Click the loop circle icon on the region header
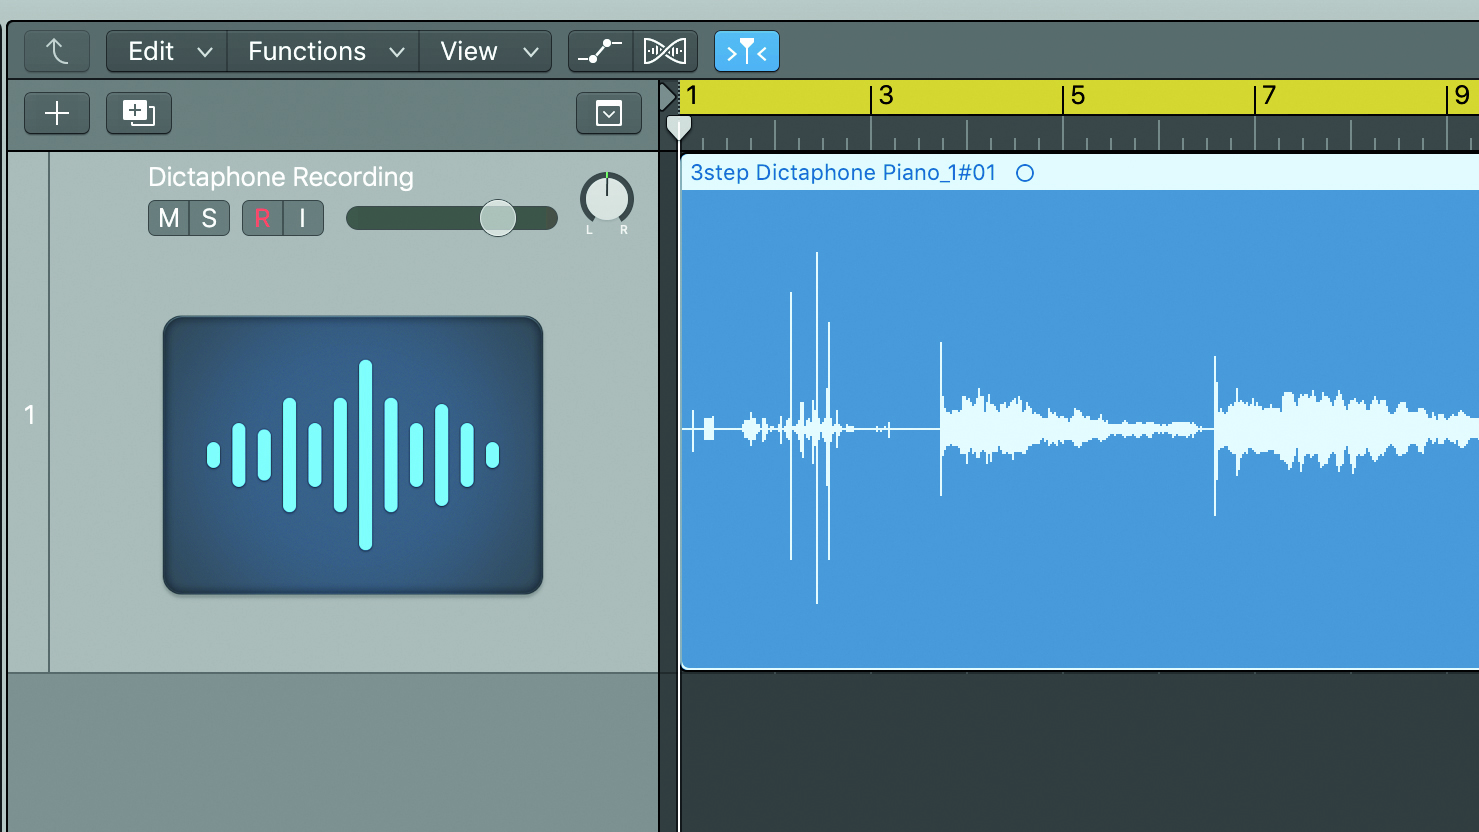Image resolution: width=1479 pixels, height=832 pixels. click(1025, 173)
